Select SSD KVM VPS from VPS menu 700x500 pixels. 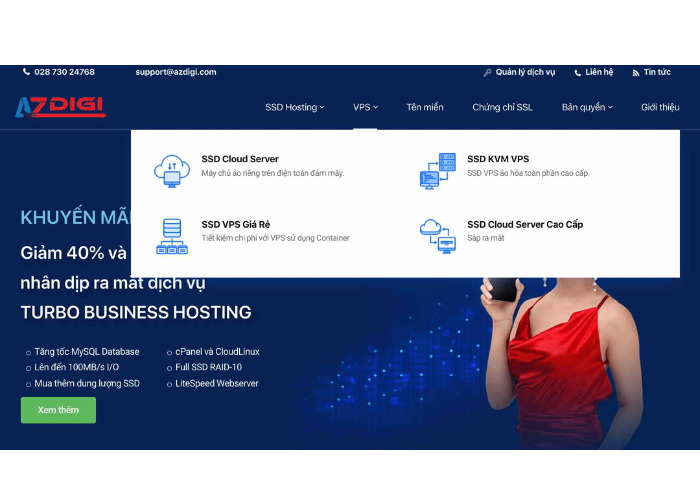[x=498, y=159]
